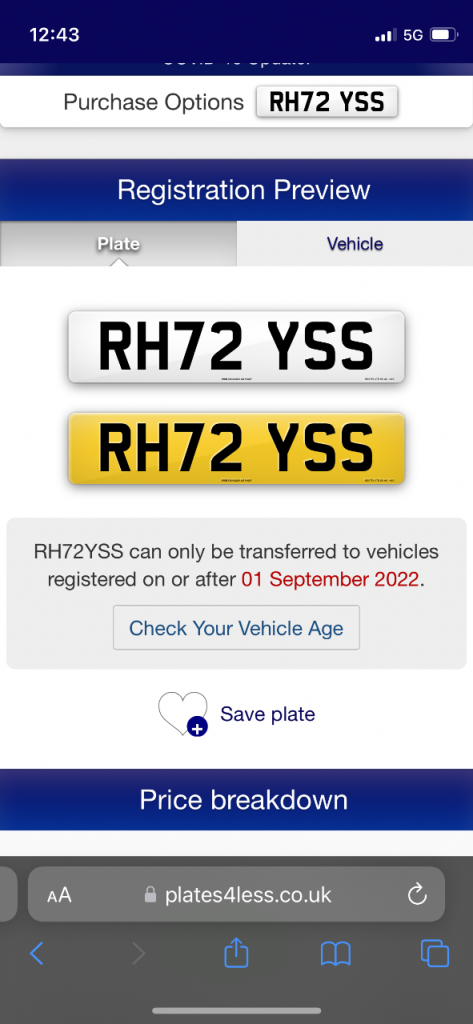Open the Safari tabs overview icon
The image size is (473, 1024).
(x=435, y=953)
